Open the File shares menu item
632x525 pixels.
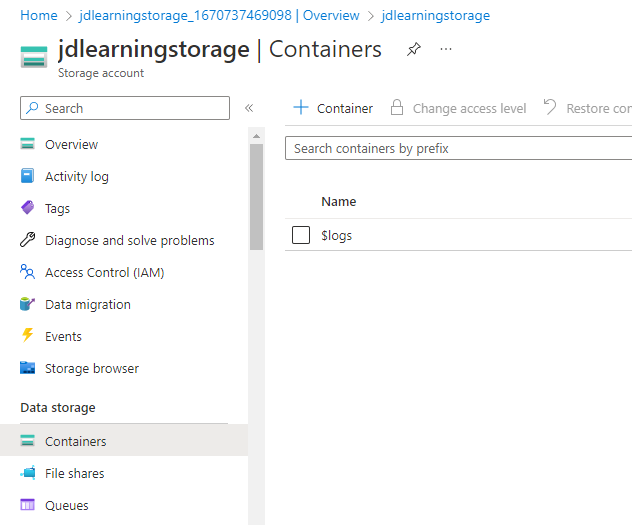coord(74,473)
